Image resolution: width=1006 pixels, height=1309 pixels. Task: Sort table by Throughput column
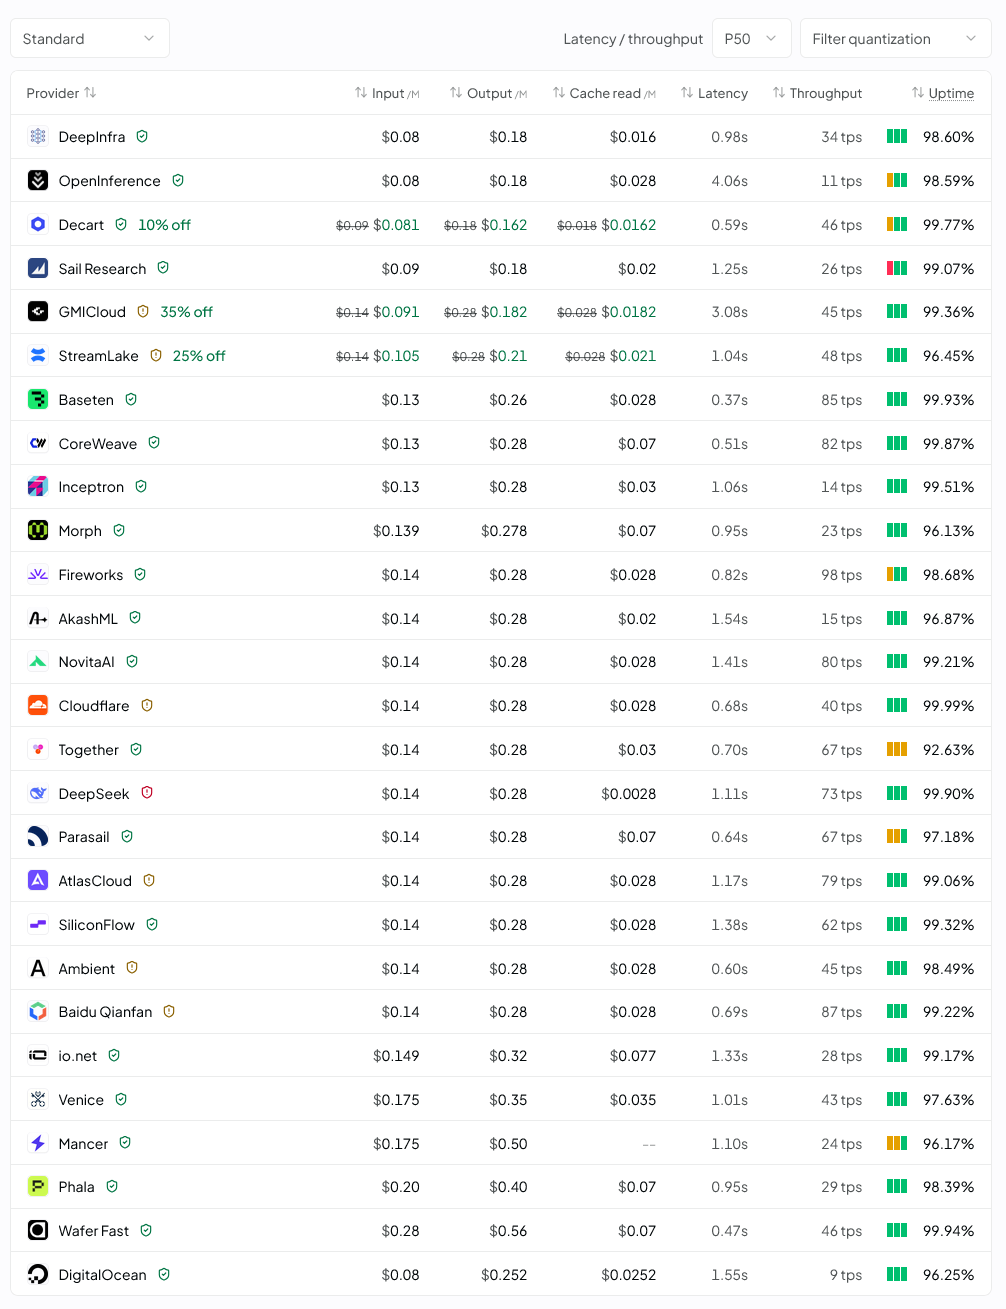click(817, 93)
